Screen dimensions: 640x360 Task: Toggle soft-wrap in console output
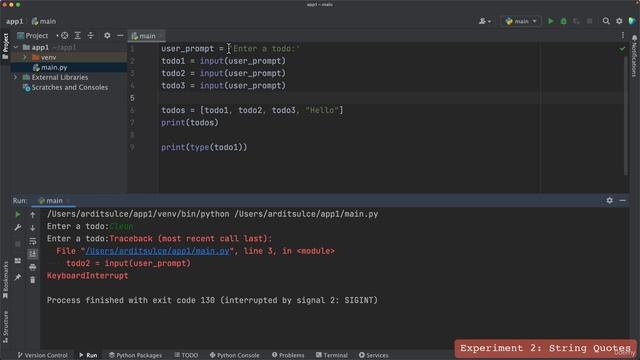tap(33, 241)
